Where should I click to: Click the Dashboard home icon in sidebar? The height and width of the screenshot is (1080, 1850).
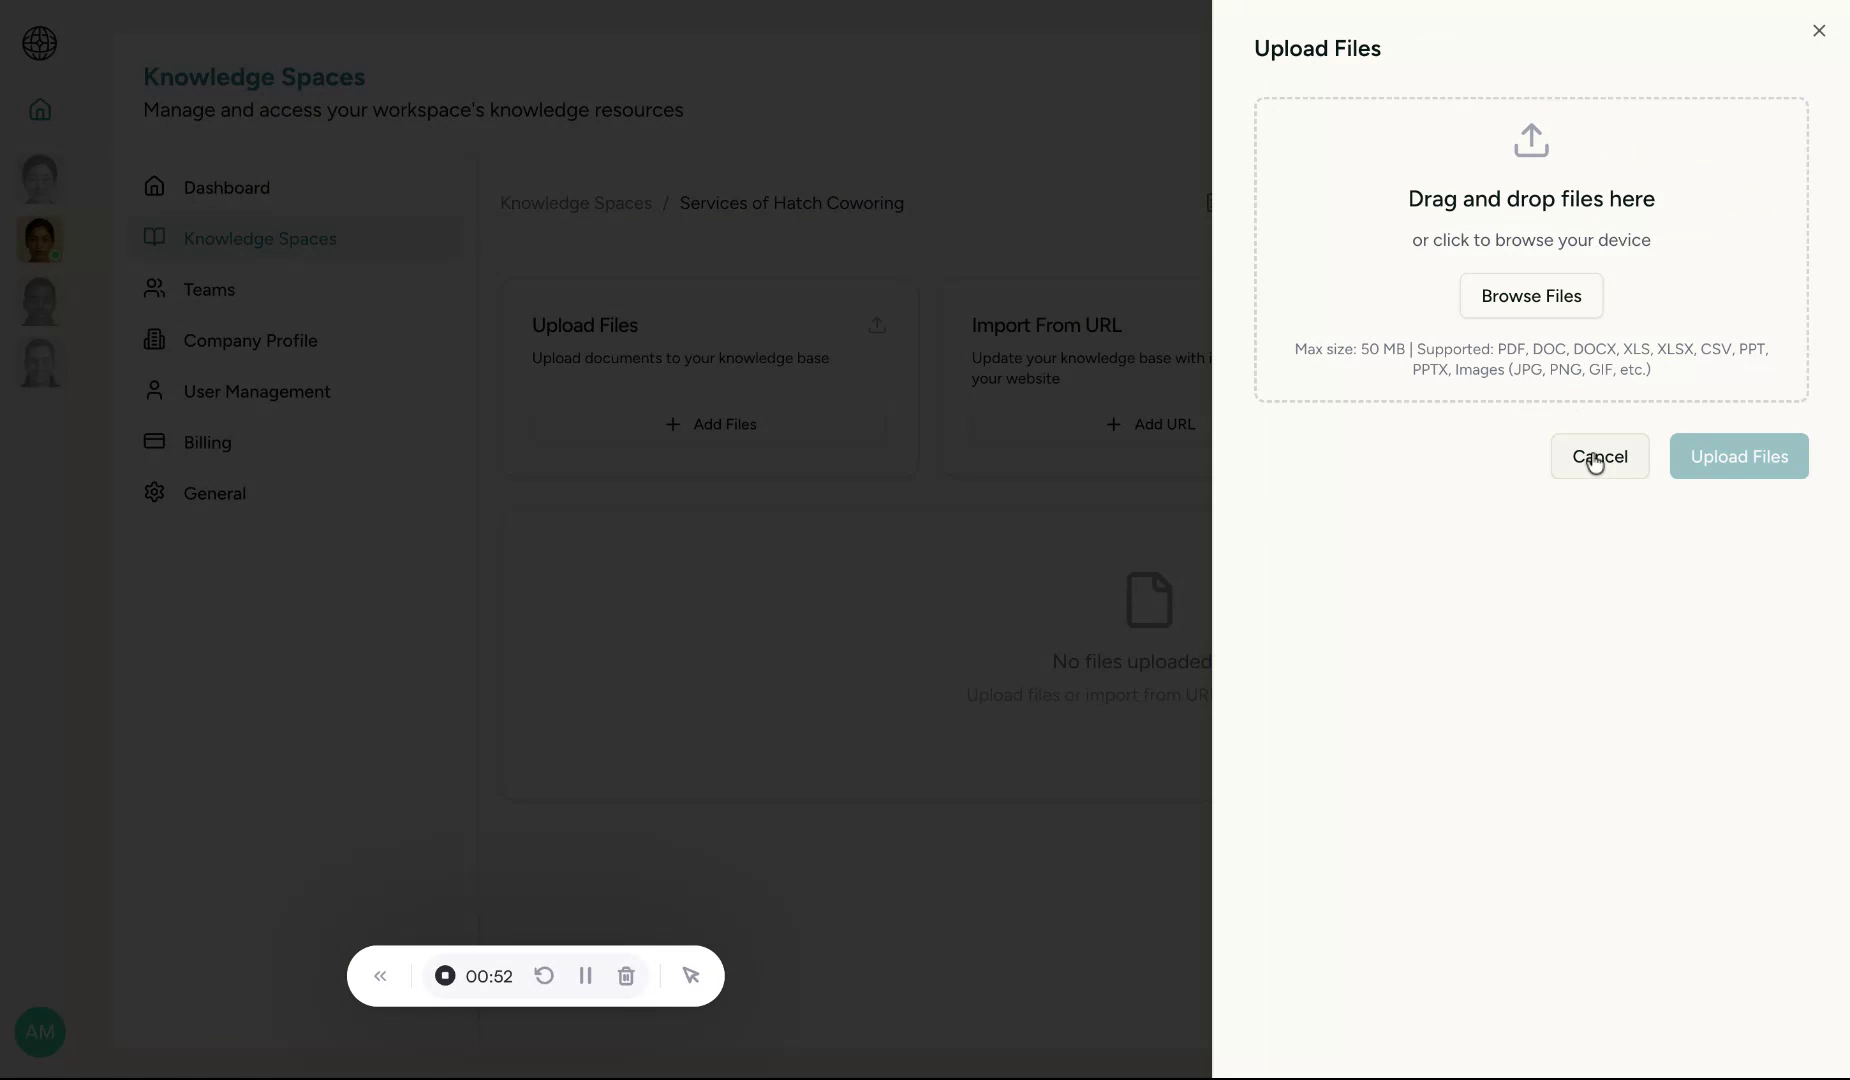pos(156,187)
